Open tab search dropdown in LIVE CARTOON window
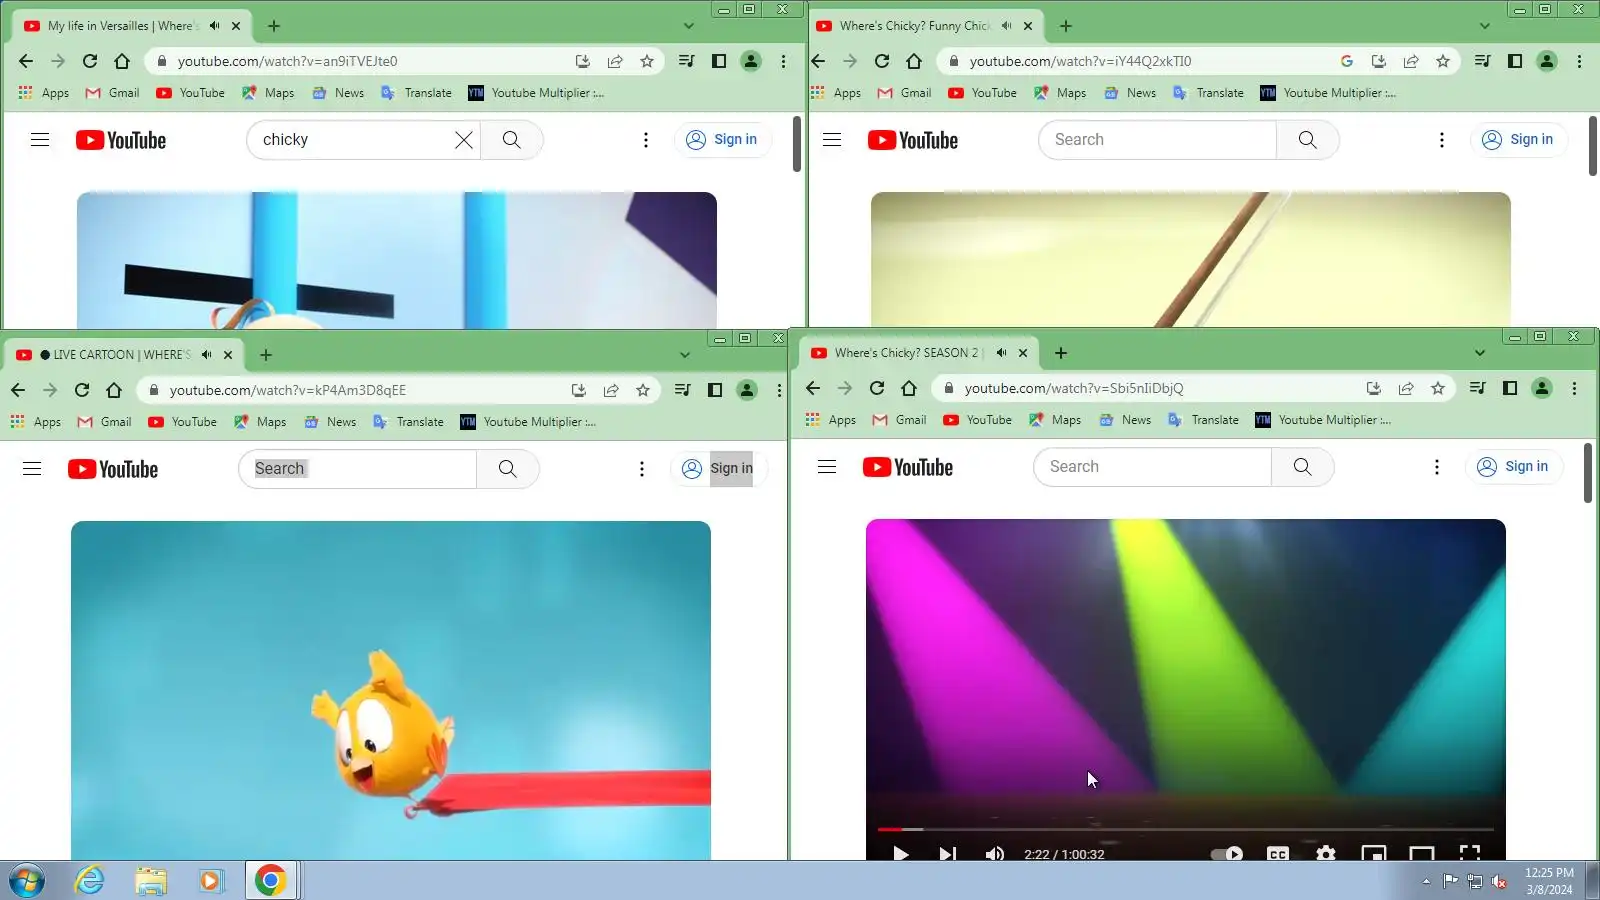The height and width of the screenshot is (900, 1600). pos(684,355)
